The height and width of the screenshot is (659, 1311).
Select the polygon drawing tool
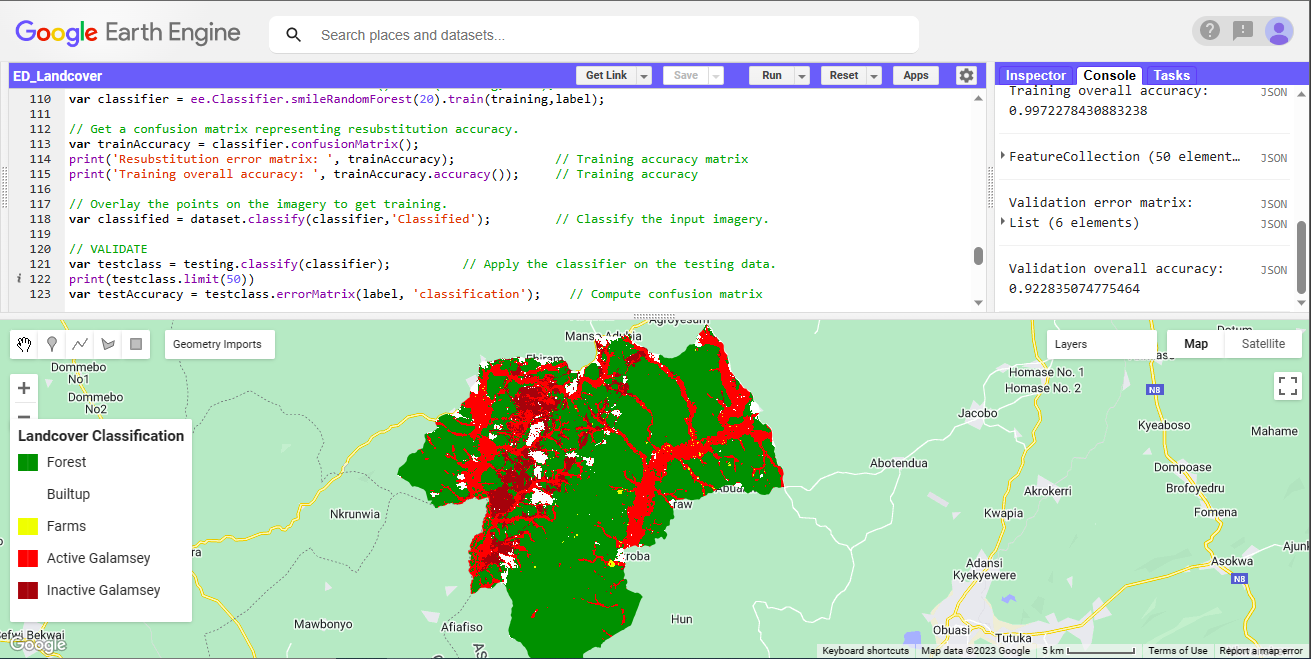[x=107, y=344]
